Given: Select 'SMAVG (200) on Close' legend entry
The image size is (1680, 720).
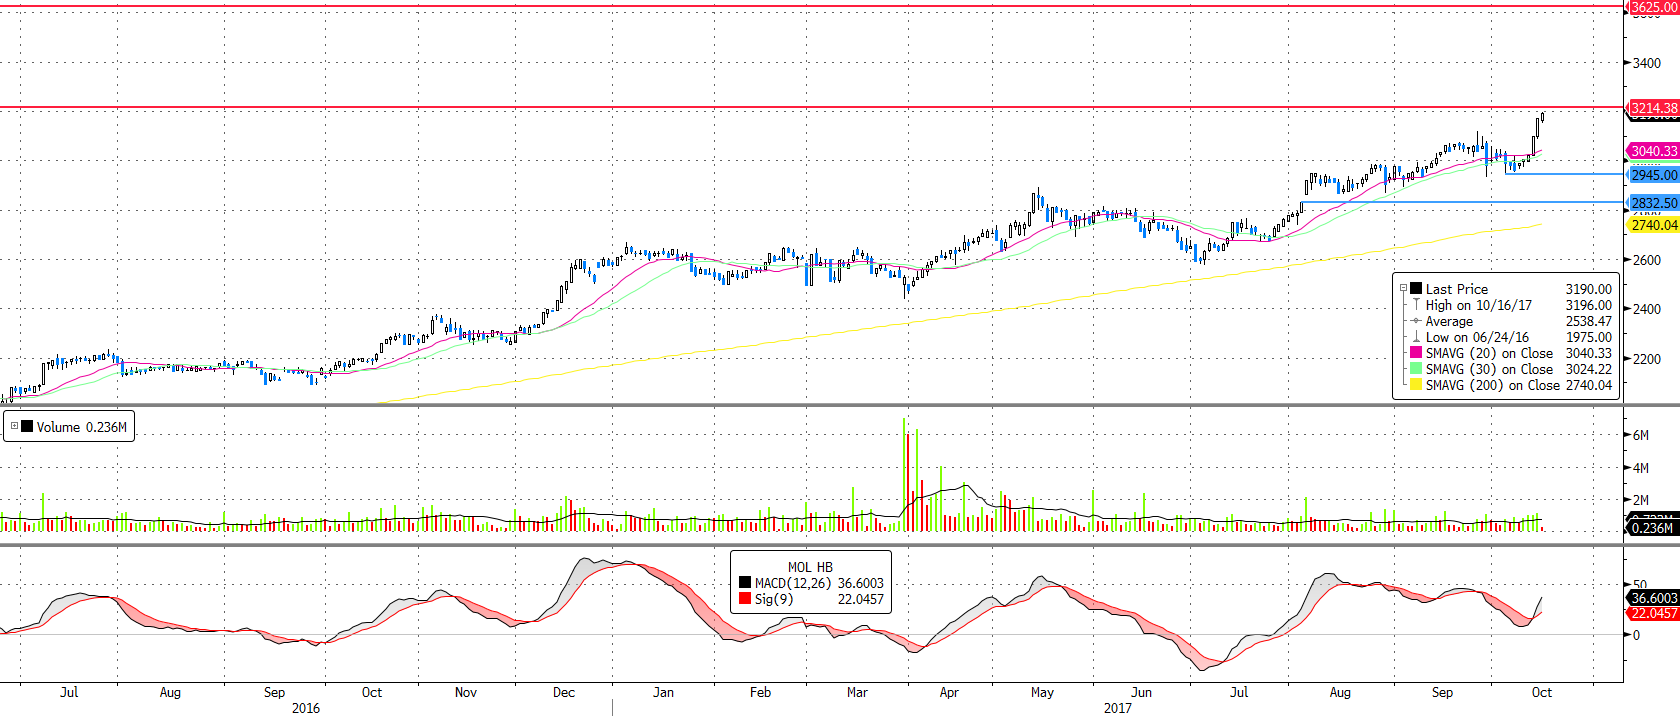Looking at the screenshot, I should [x=1493, y=385].
